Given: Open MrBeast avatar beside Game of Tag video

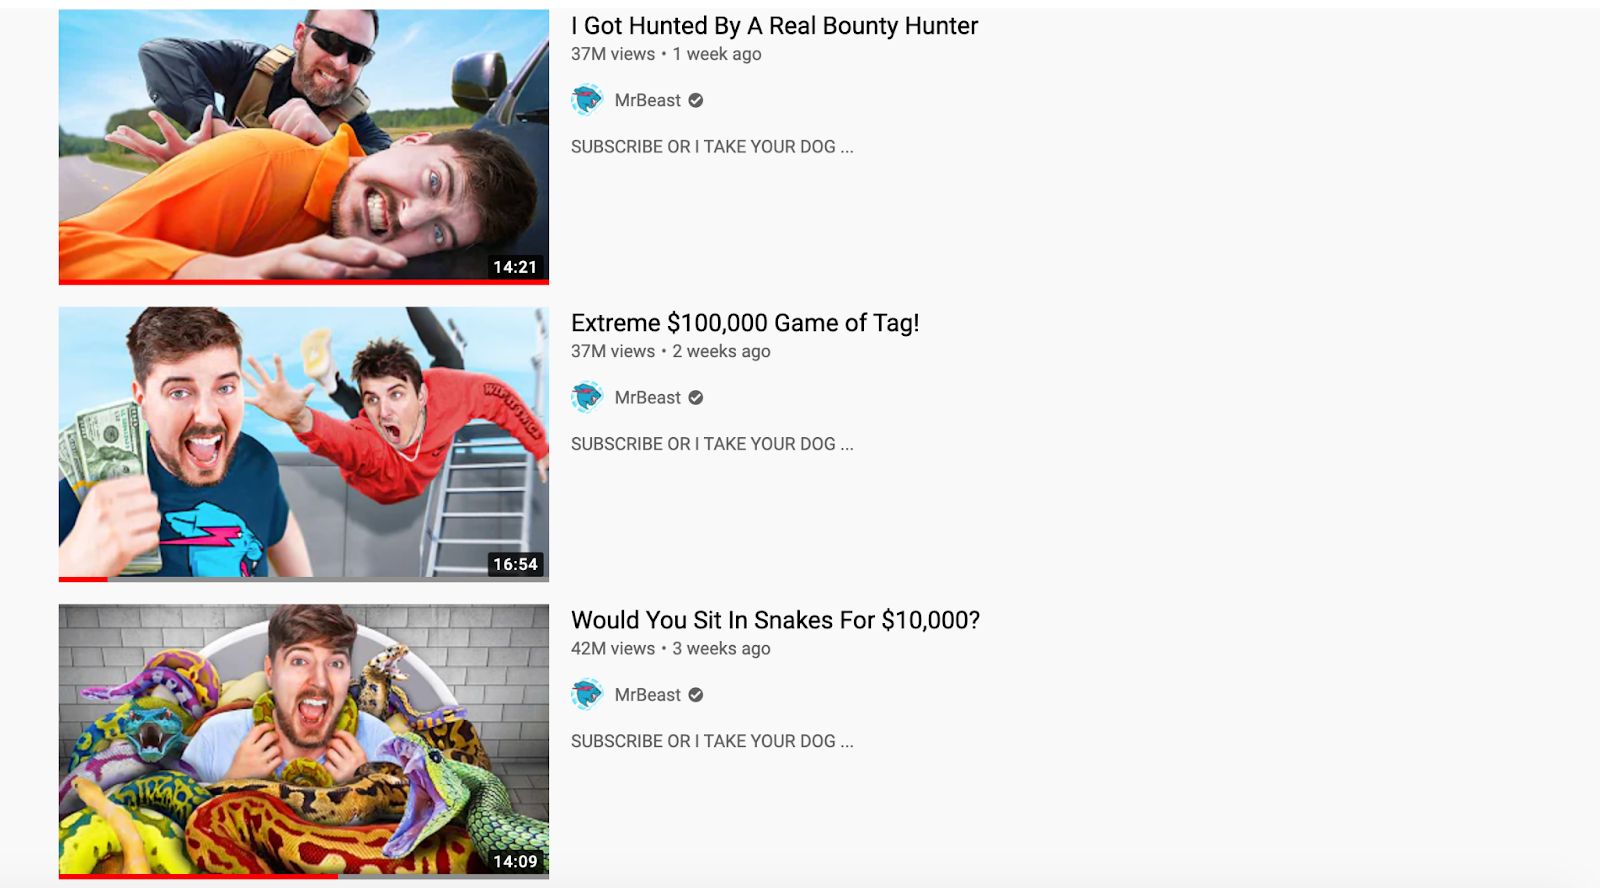Looking at the screenshot, I should pyautogui.click(x=587, y=397).
